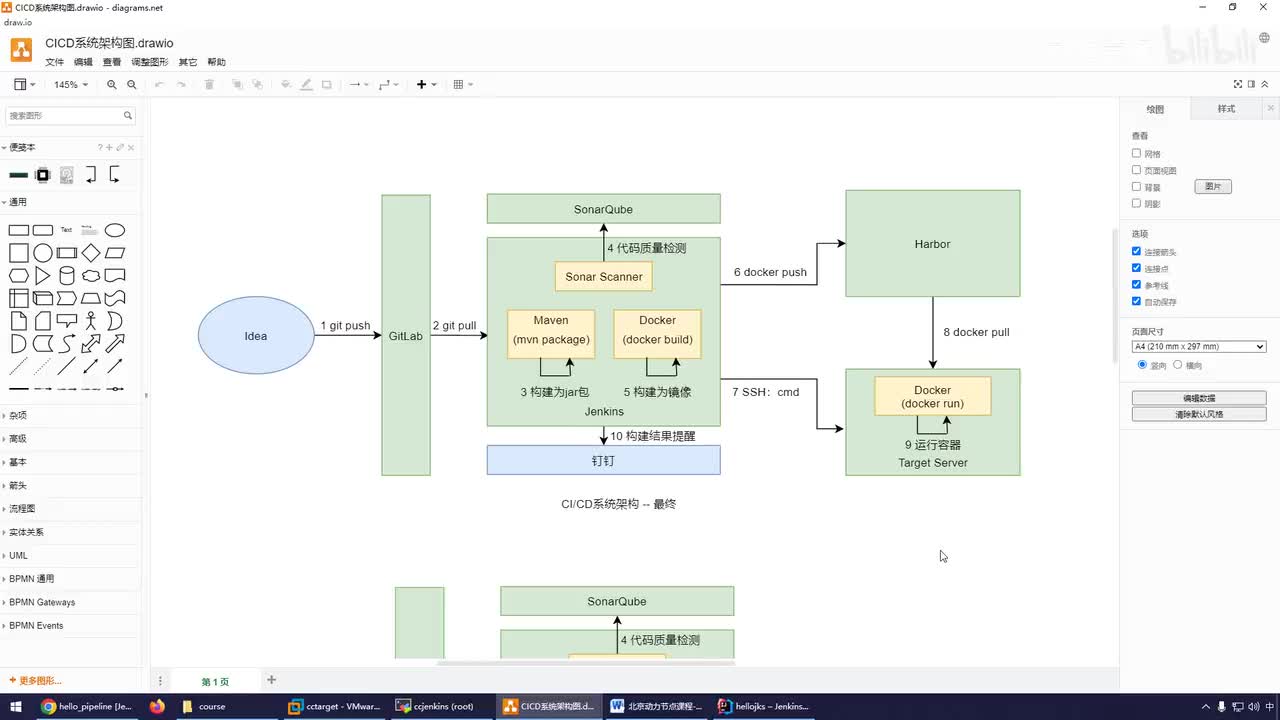
Task: Select the triangle shape in 通用 palette
Action: coord(43,276)
